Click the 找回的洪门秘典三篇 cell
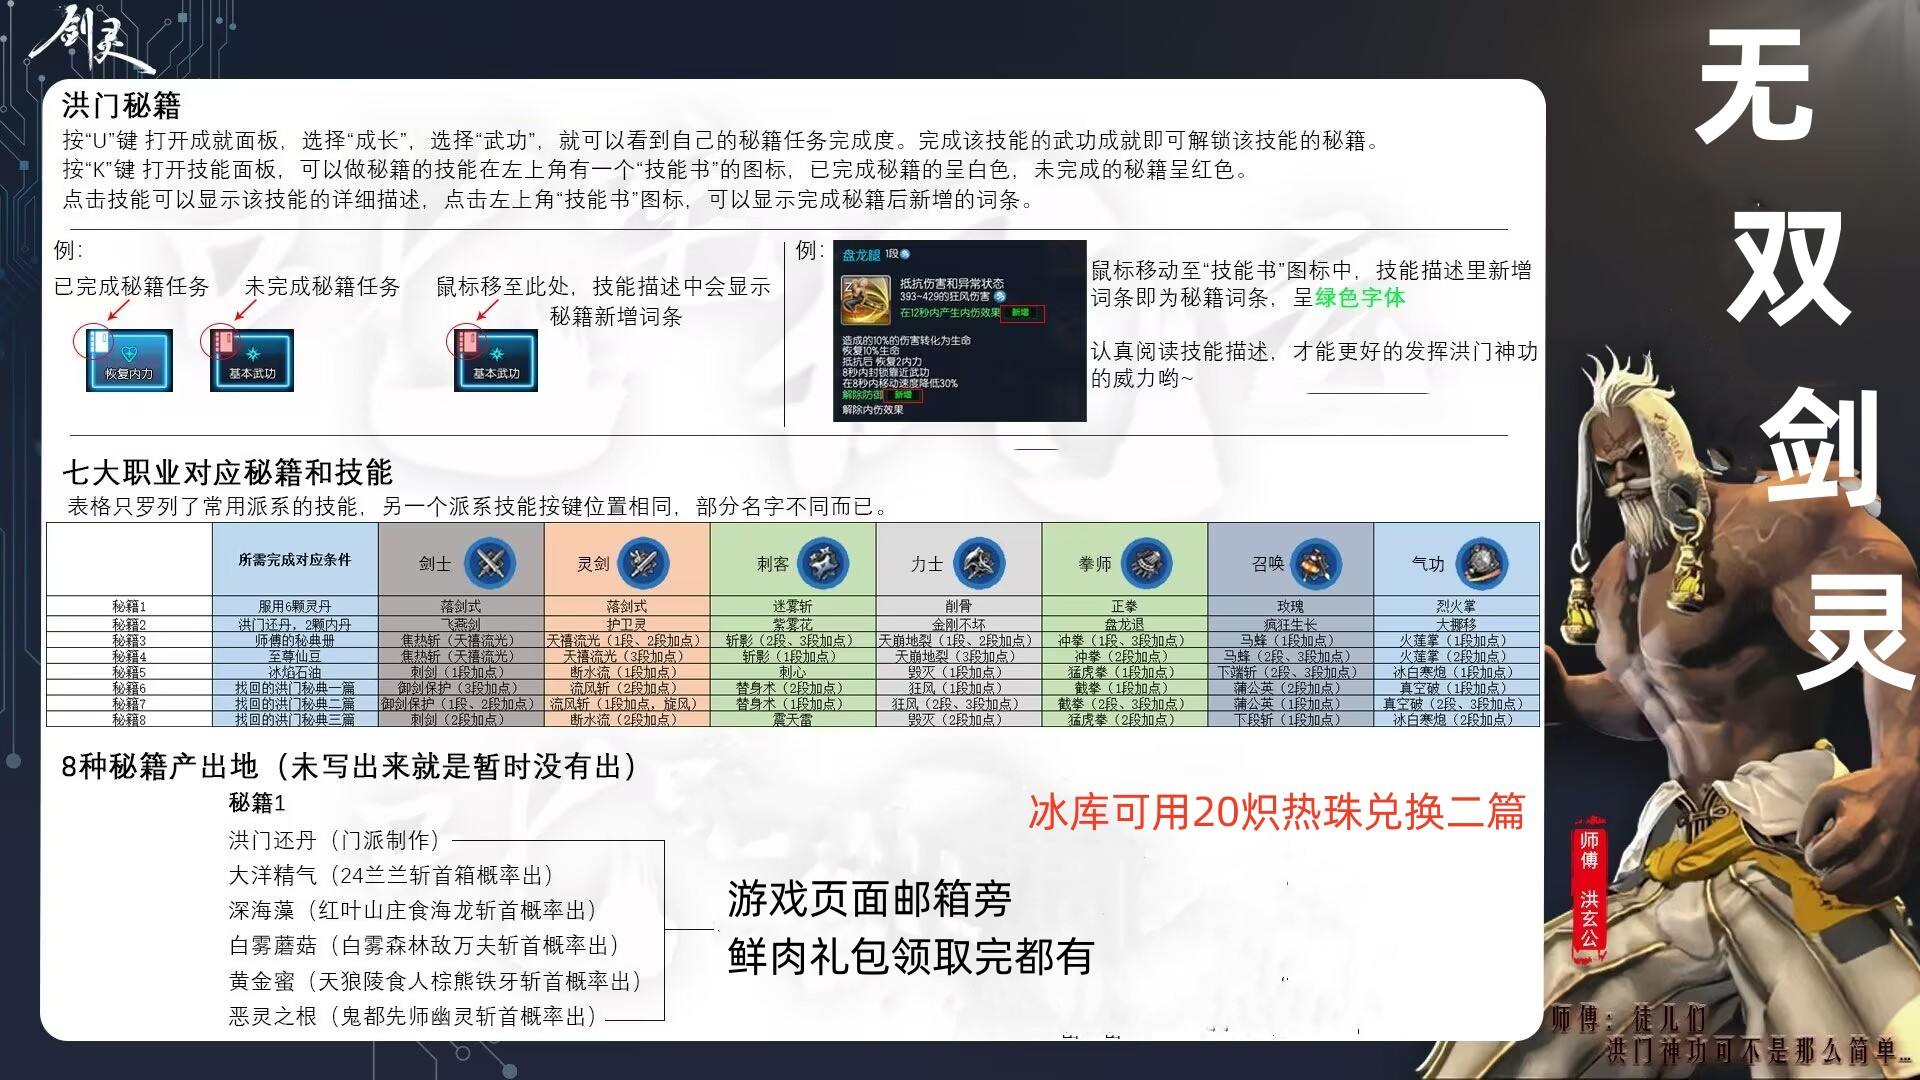Image resolution: width=1920 pixels, height=1080 pixels. [295, 719]
